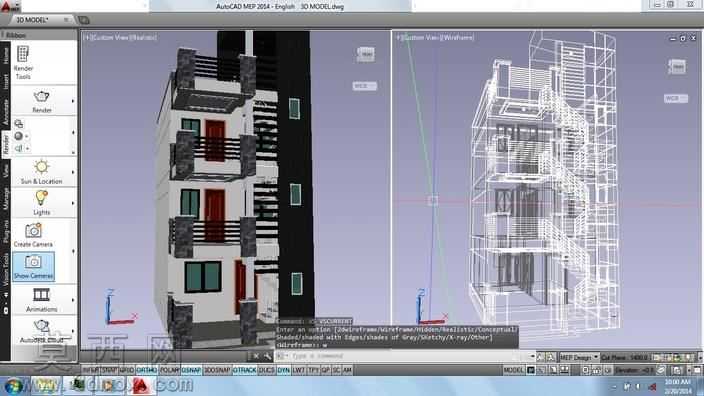This screenshot has height=396, width=704.
Task: Toggle ORTHO mode
Action: point(146,370)
